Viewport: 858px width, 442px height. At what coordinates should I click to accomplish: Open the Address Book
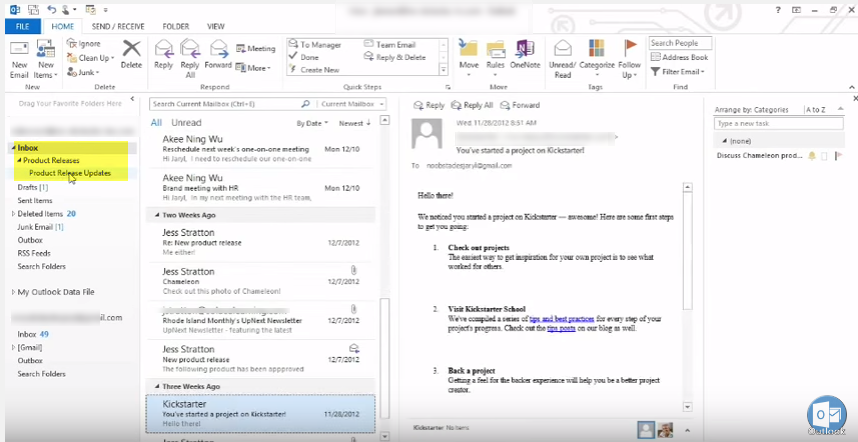(x=679, y=57)
